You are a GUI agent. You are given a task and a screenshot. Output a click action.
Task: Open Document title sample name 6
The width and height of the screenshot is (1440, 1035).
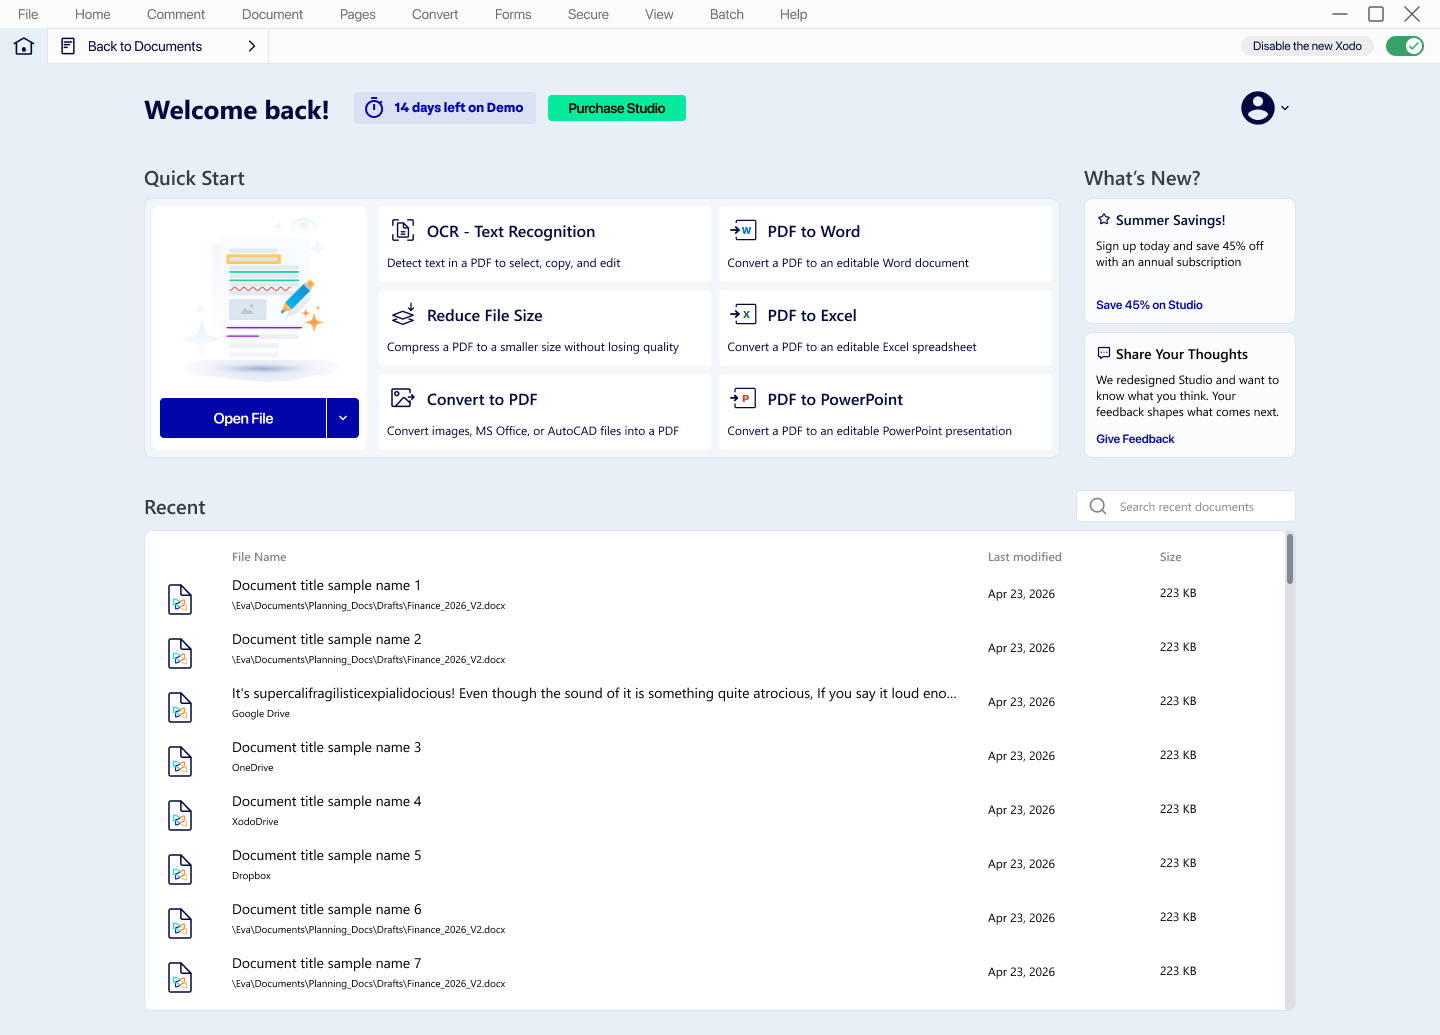[x=714, y=918]
